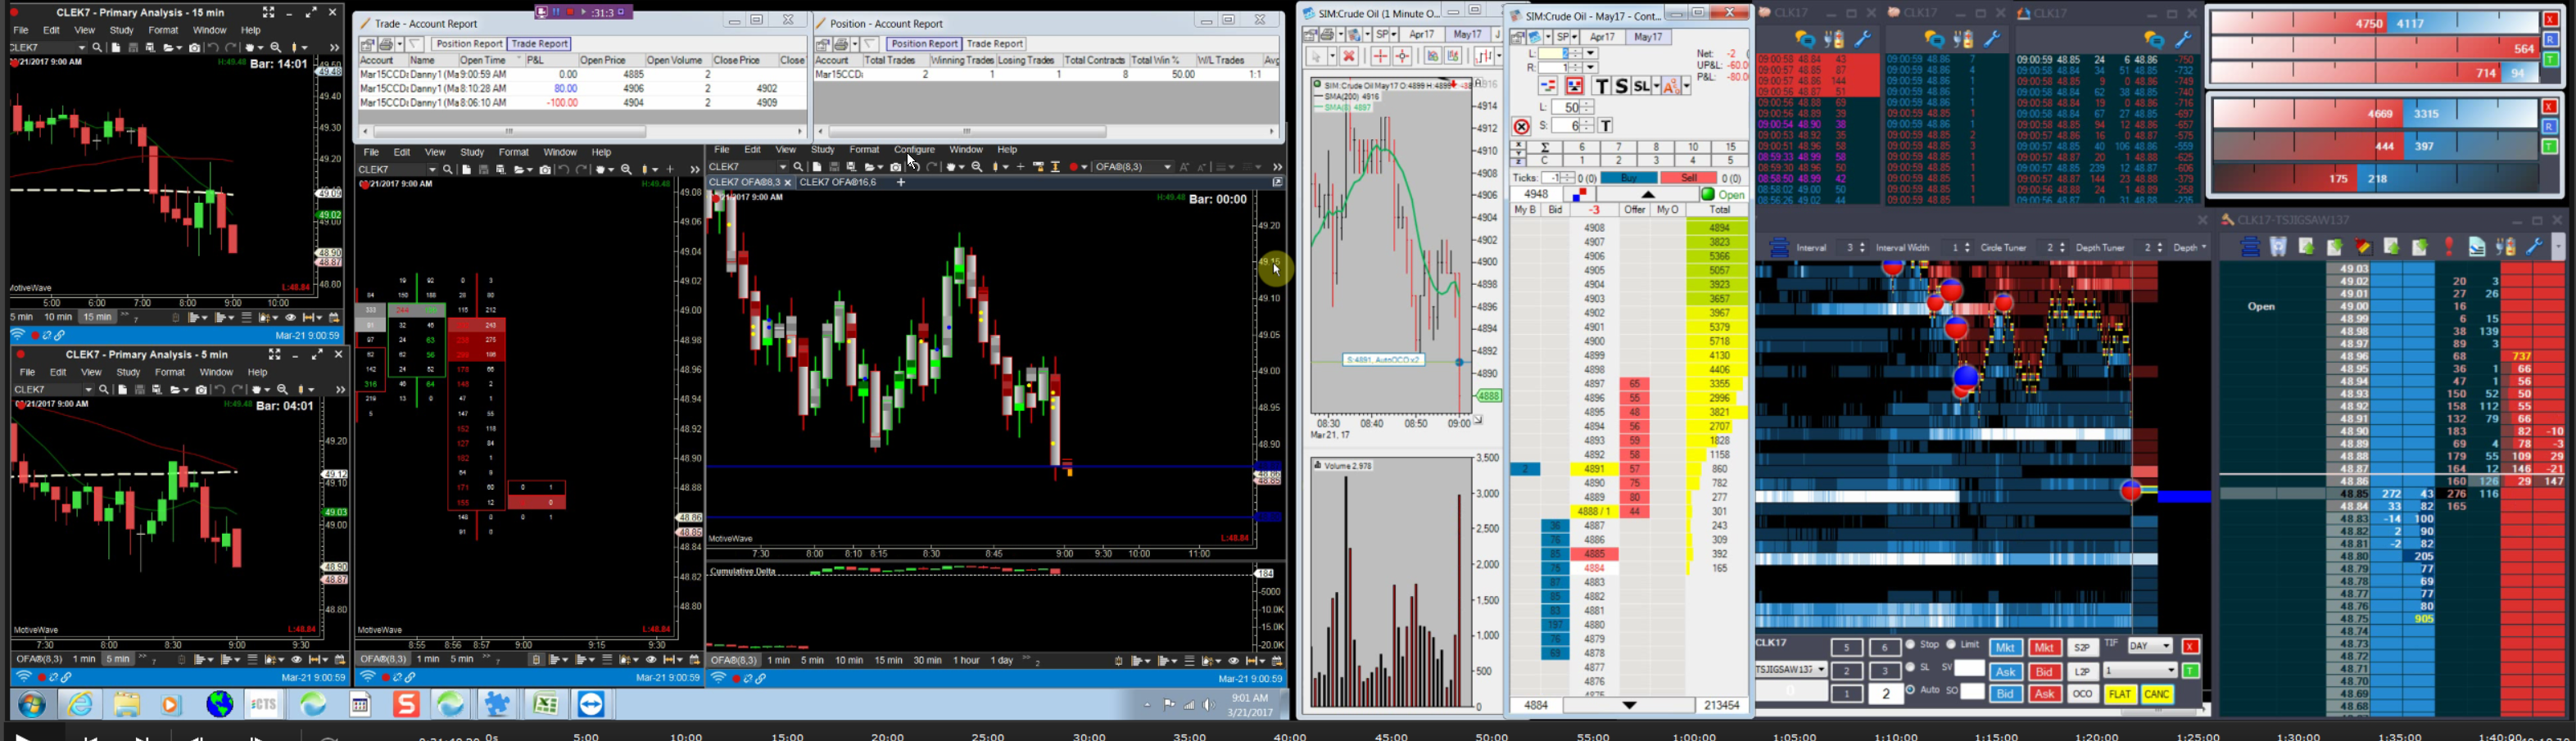This screenshot has height=741, width=2576.
Task: Click the camera snapshot icon in the 15 min chart toolbar
Action: pos(194,48)
